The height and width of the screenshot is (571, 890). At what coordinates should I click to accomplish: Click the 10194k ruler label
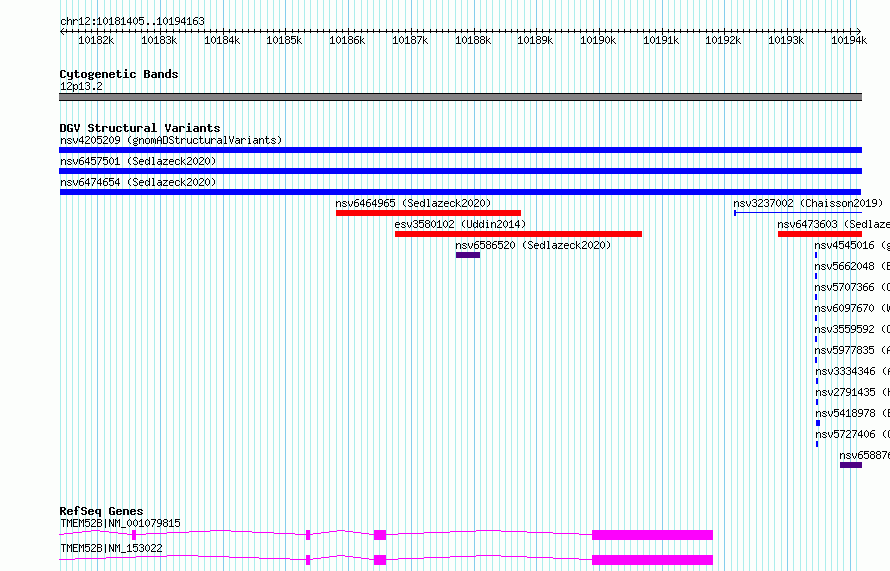tap(849, 40)
